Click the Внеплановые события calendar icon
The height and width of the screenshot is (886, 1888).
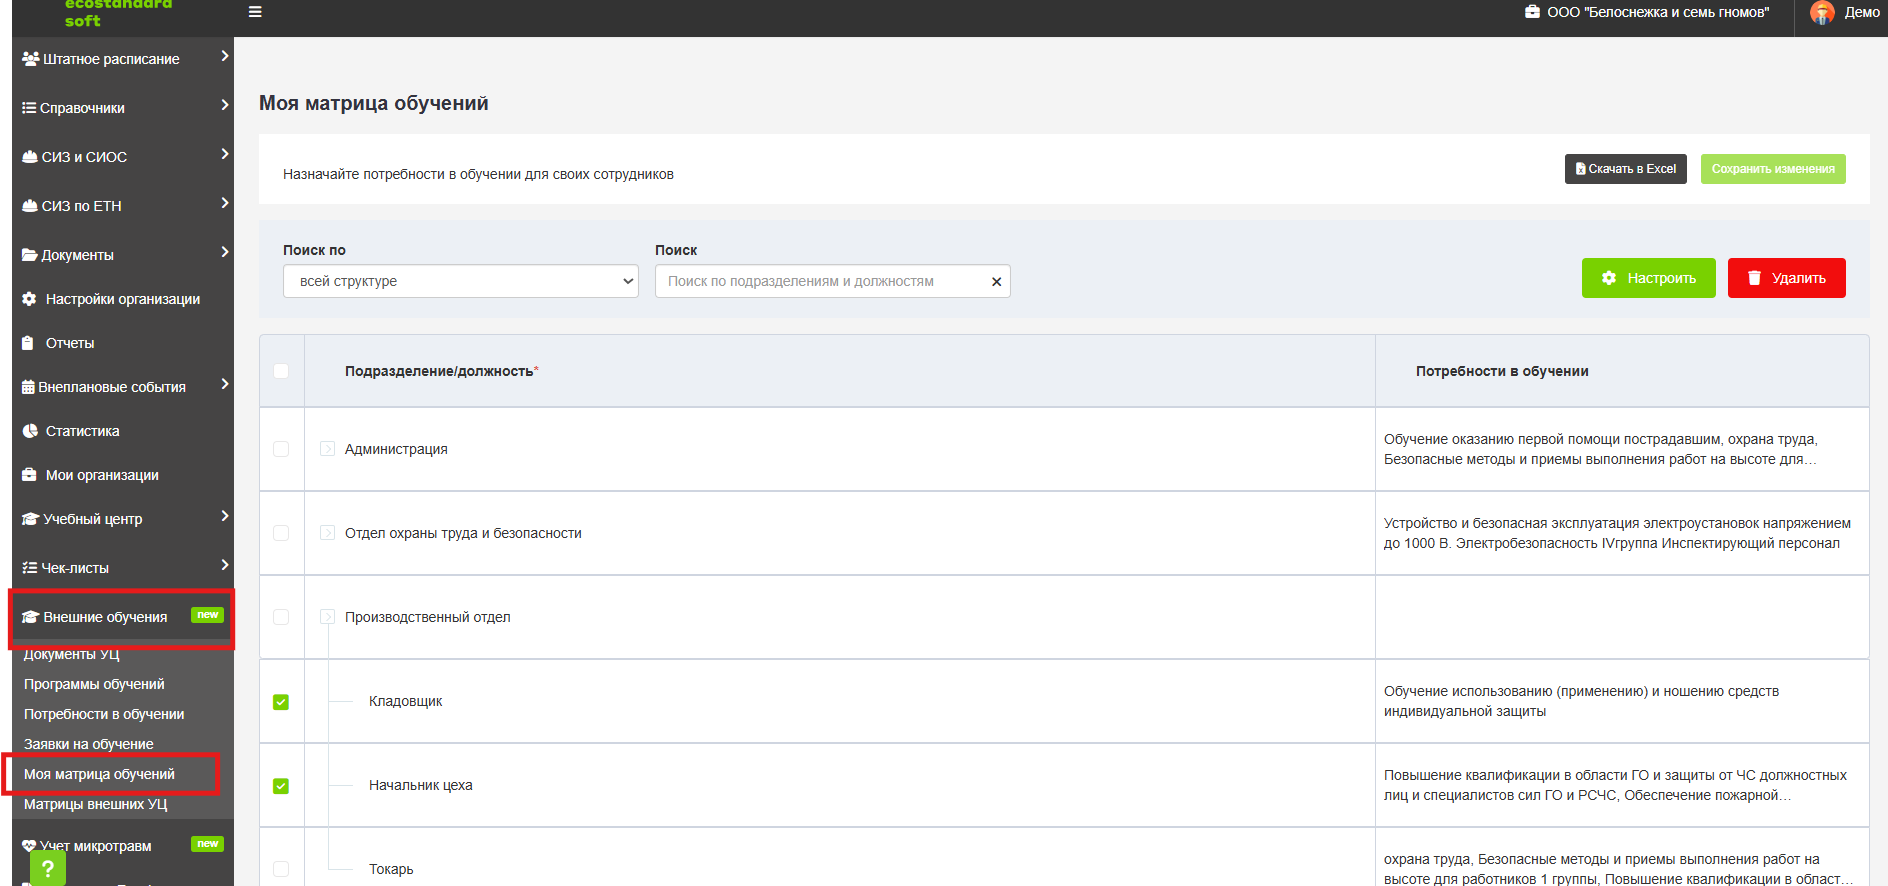point(28,387)
